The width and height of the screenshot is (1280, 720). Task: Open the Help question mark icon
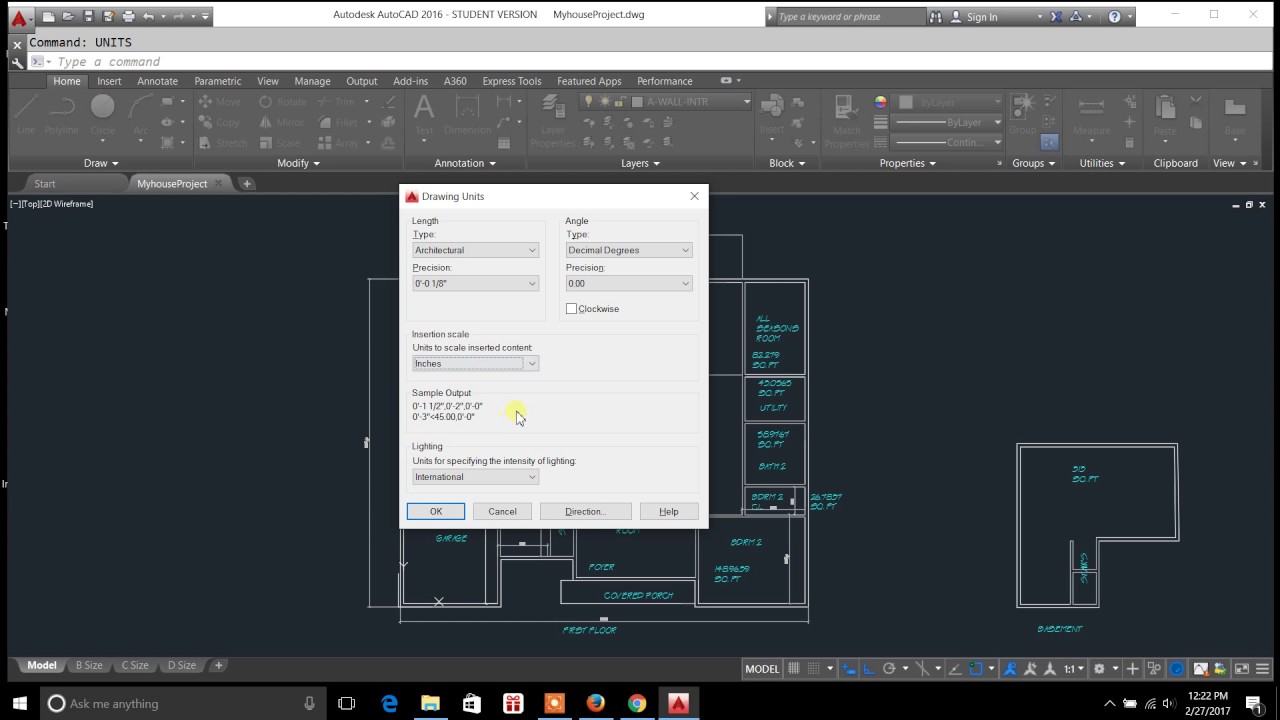pos(1115,17)
